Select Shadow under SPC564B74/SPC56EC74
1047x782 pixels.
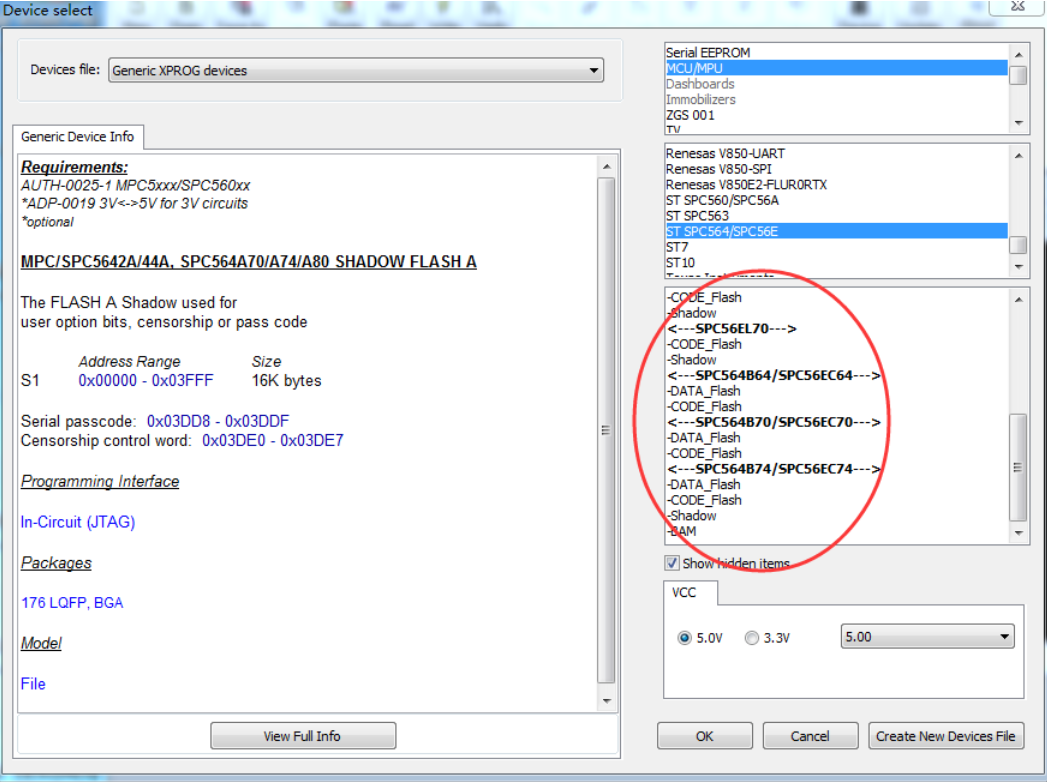pos(836,516)
